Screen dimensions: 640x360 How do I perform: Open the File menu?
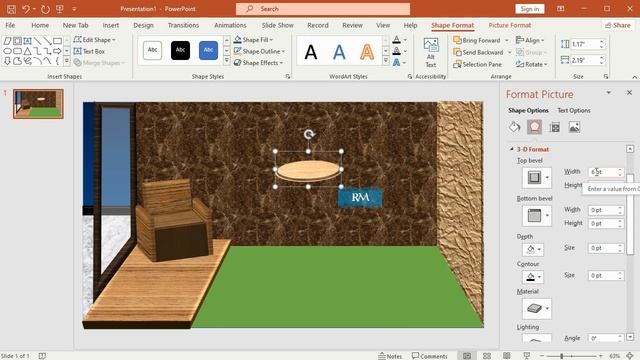point(10,25)
